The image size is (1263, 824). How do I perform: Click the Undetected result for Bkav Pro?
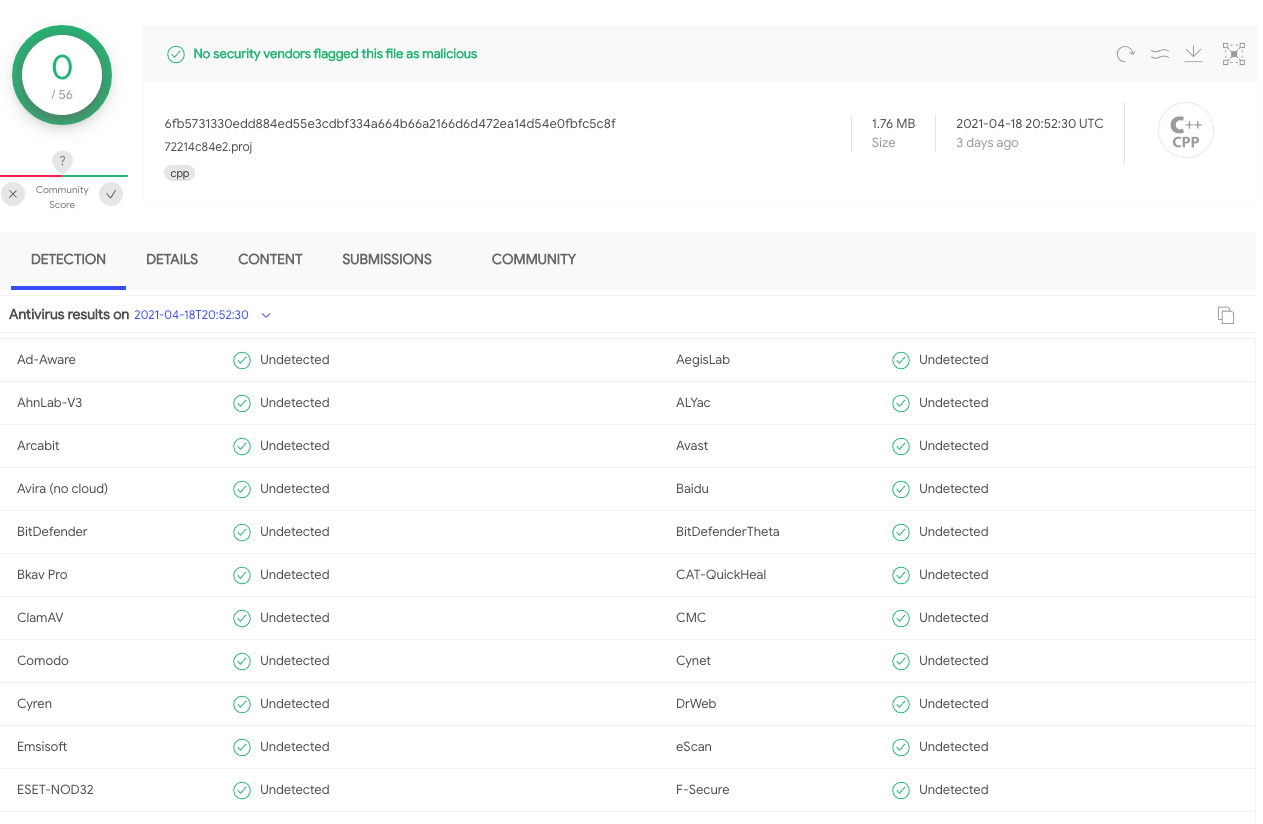295,575
